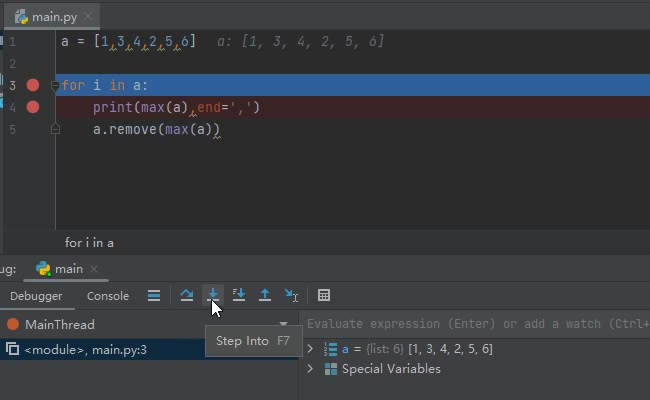Viewport: 650px width, 400px height.
Task: Click the Step Out arrow icon
Action: (x=265, y=295)
